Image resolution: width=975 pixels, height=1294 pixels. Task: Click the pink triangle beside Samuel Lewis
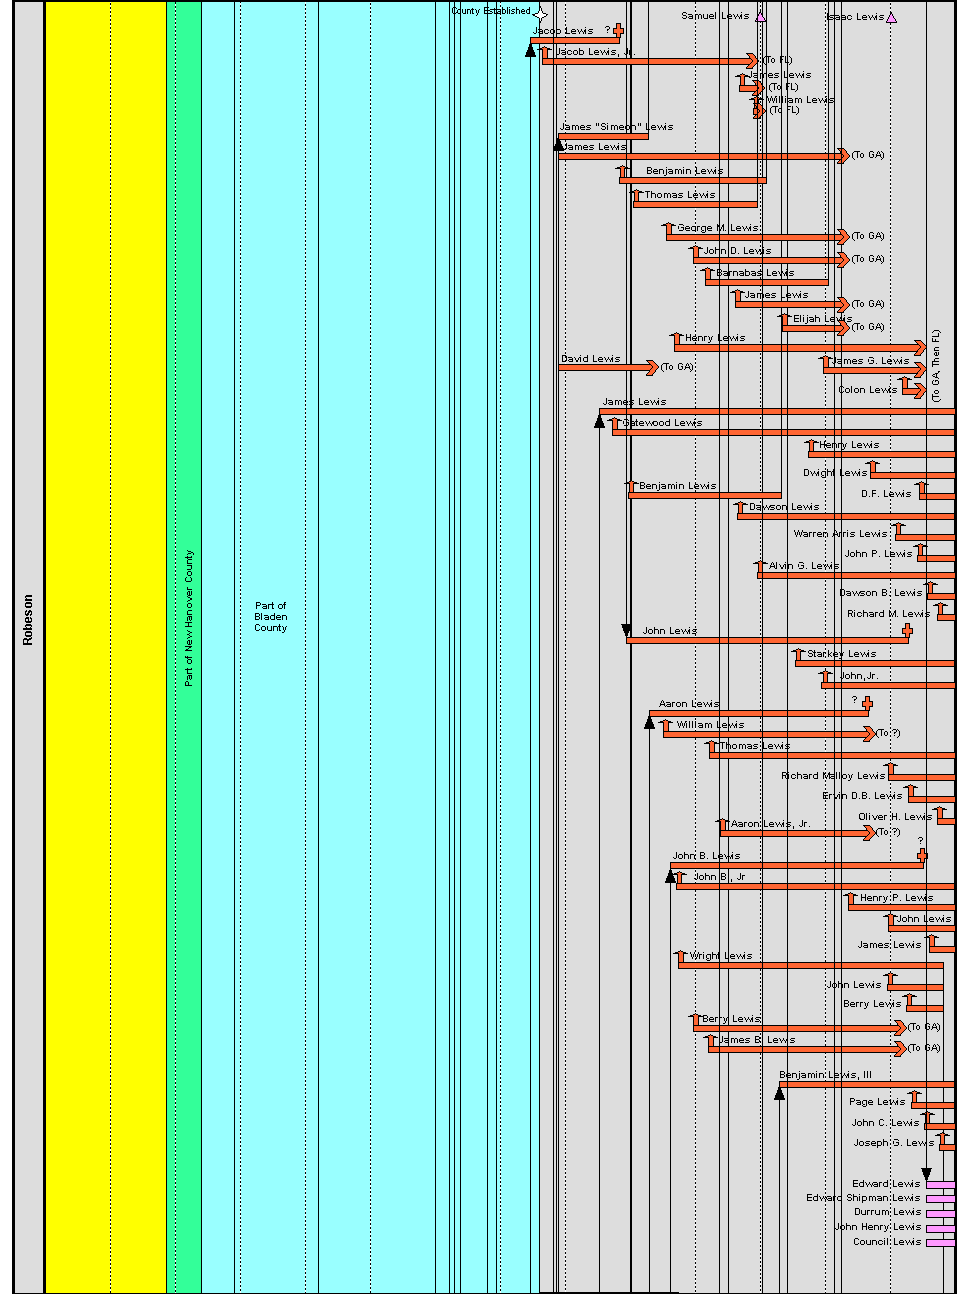(x=760, y=15)
